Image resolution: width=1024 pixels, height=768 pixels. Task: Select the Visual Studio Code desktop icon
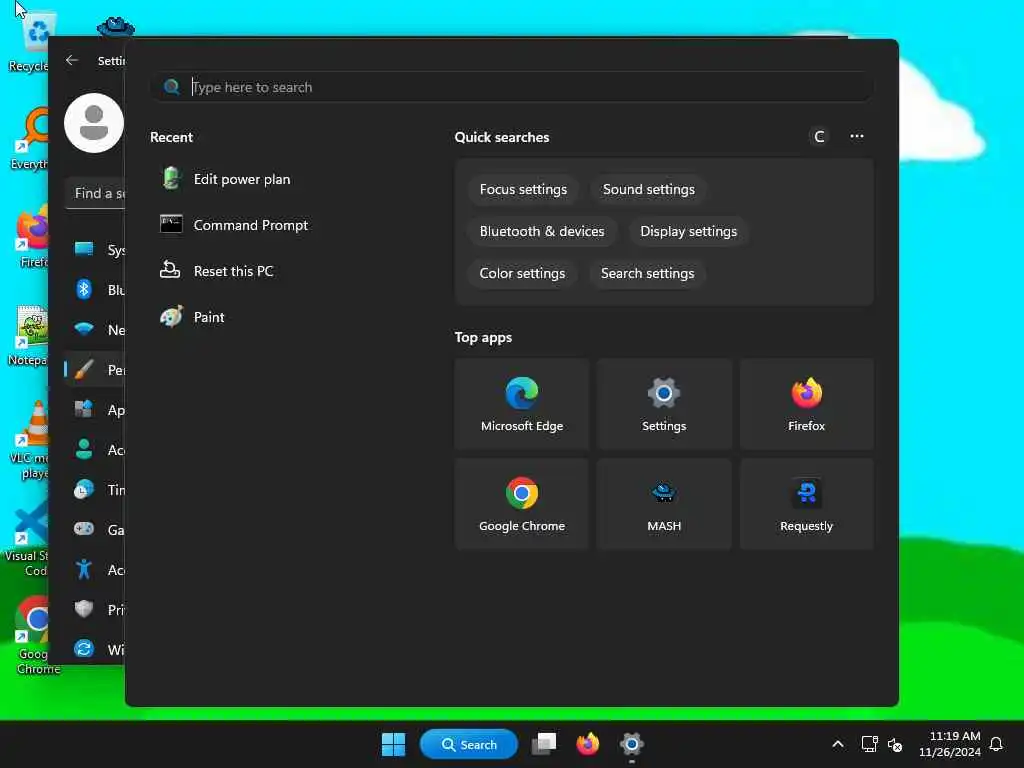[26, 539]
